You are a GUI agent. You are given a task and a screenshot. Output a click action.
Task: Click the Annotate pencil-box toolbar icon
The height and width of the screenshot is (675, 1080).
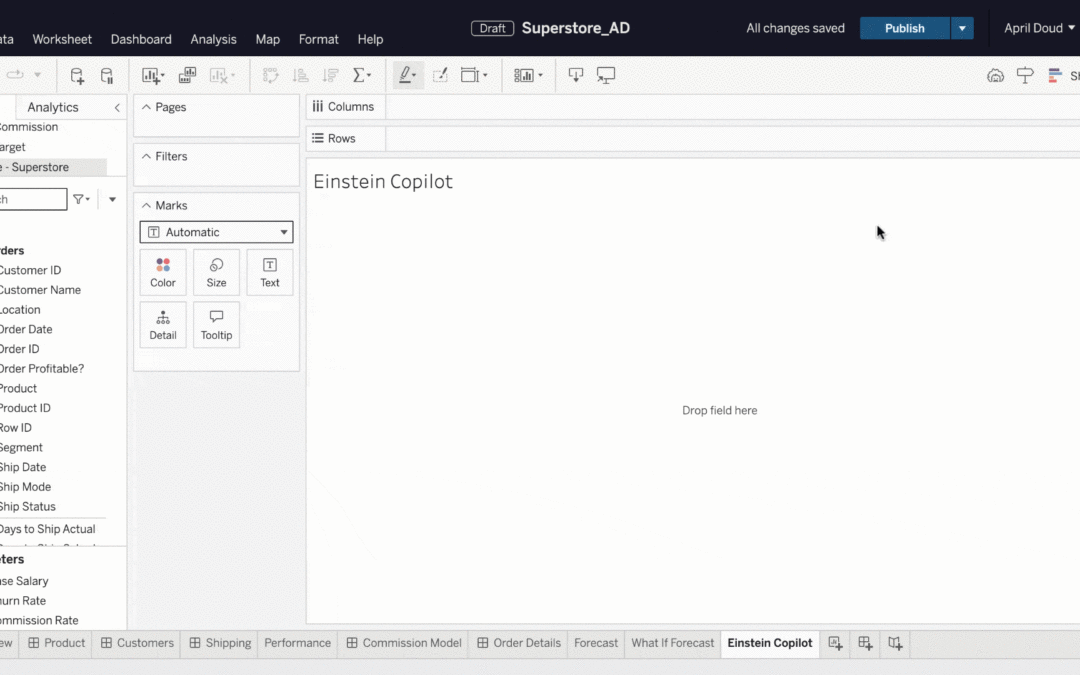(439, 76)
